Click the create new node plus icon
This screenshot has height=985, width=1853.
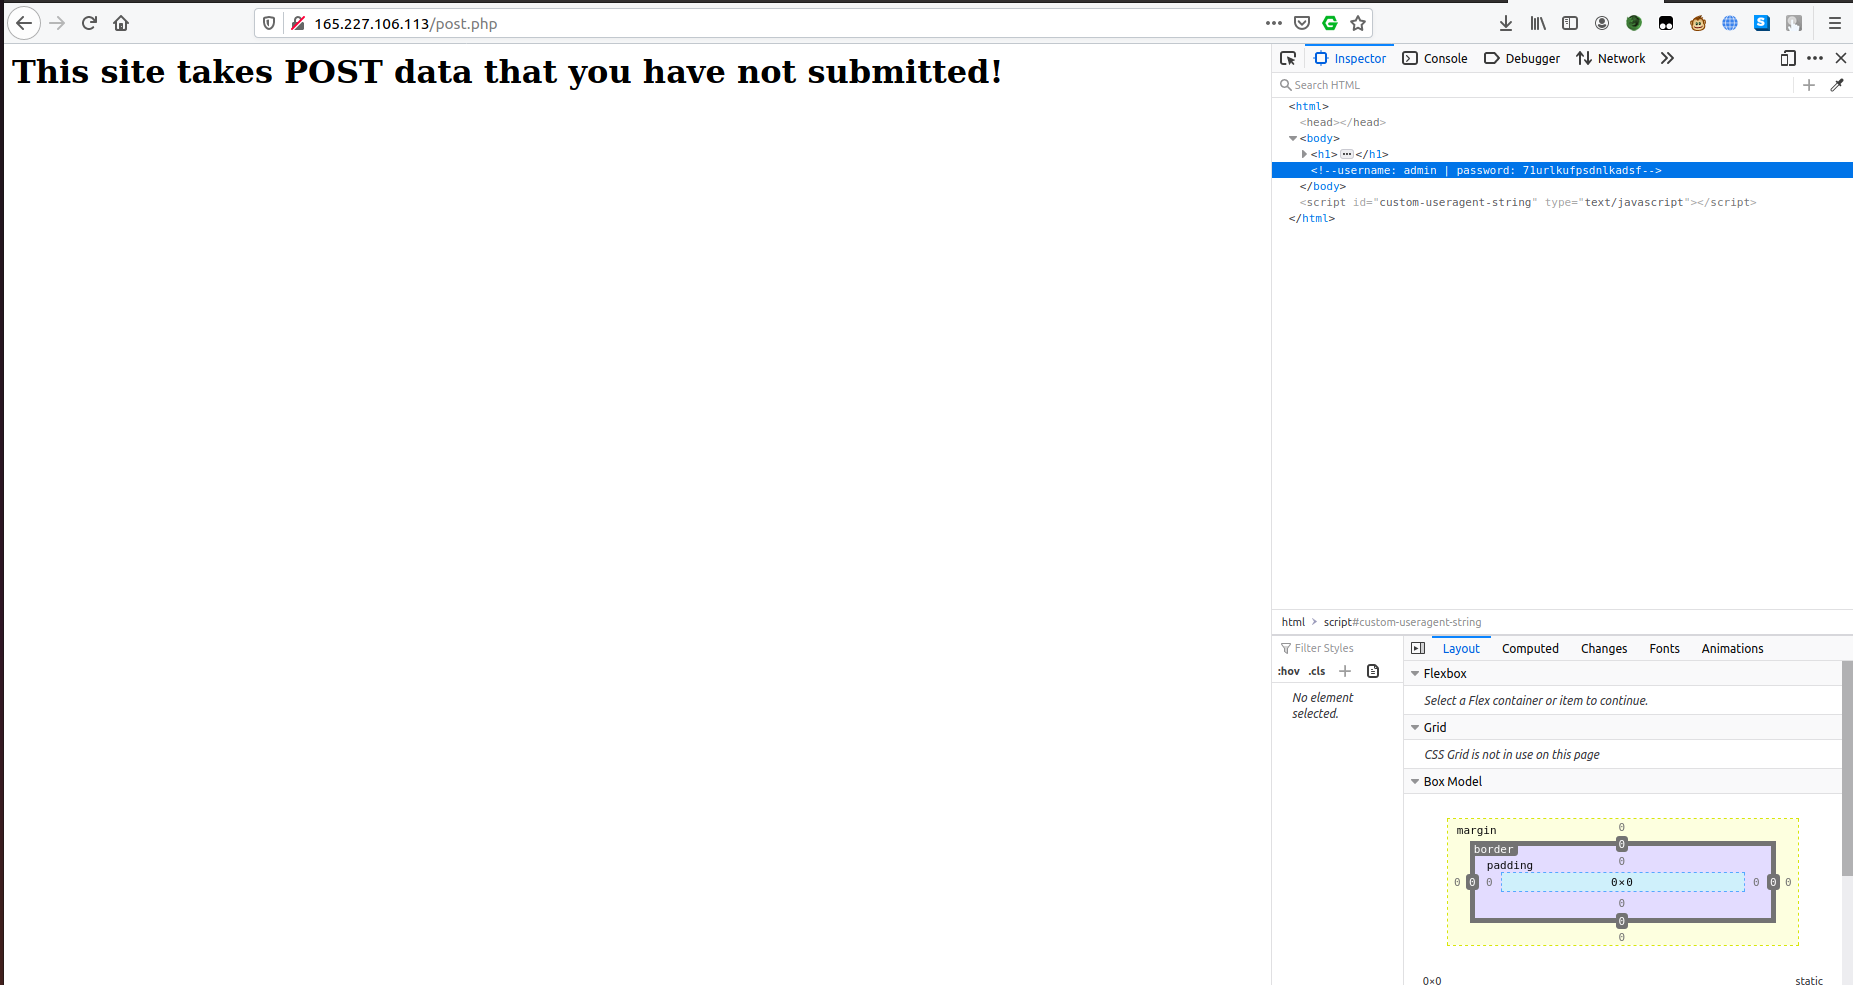pyautogui.click(x=1808, y=85)
